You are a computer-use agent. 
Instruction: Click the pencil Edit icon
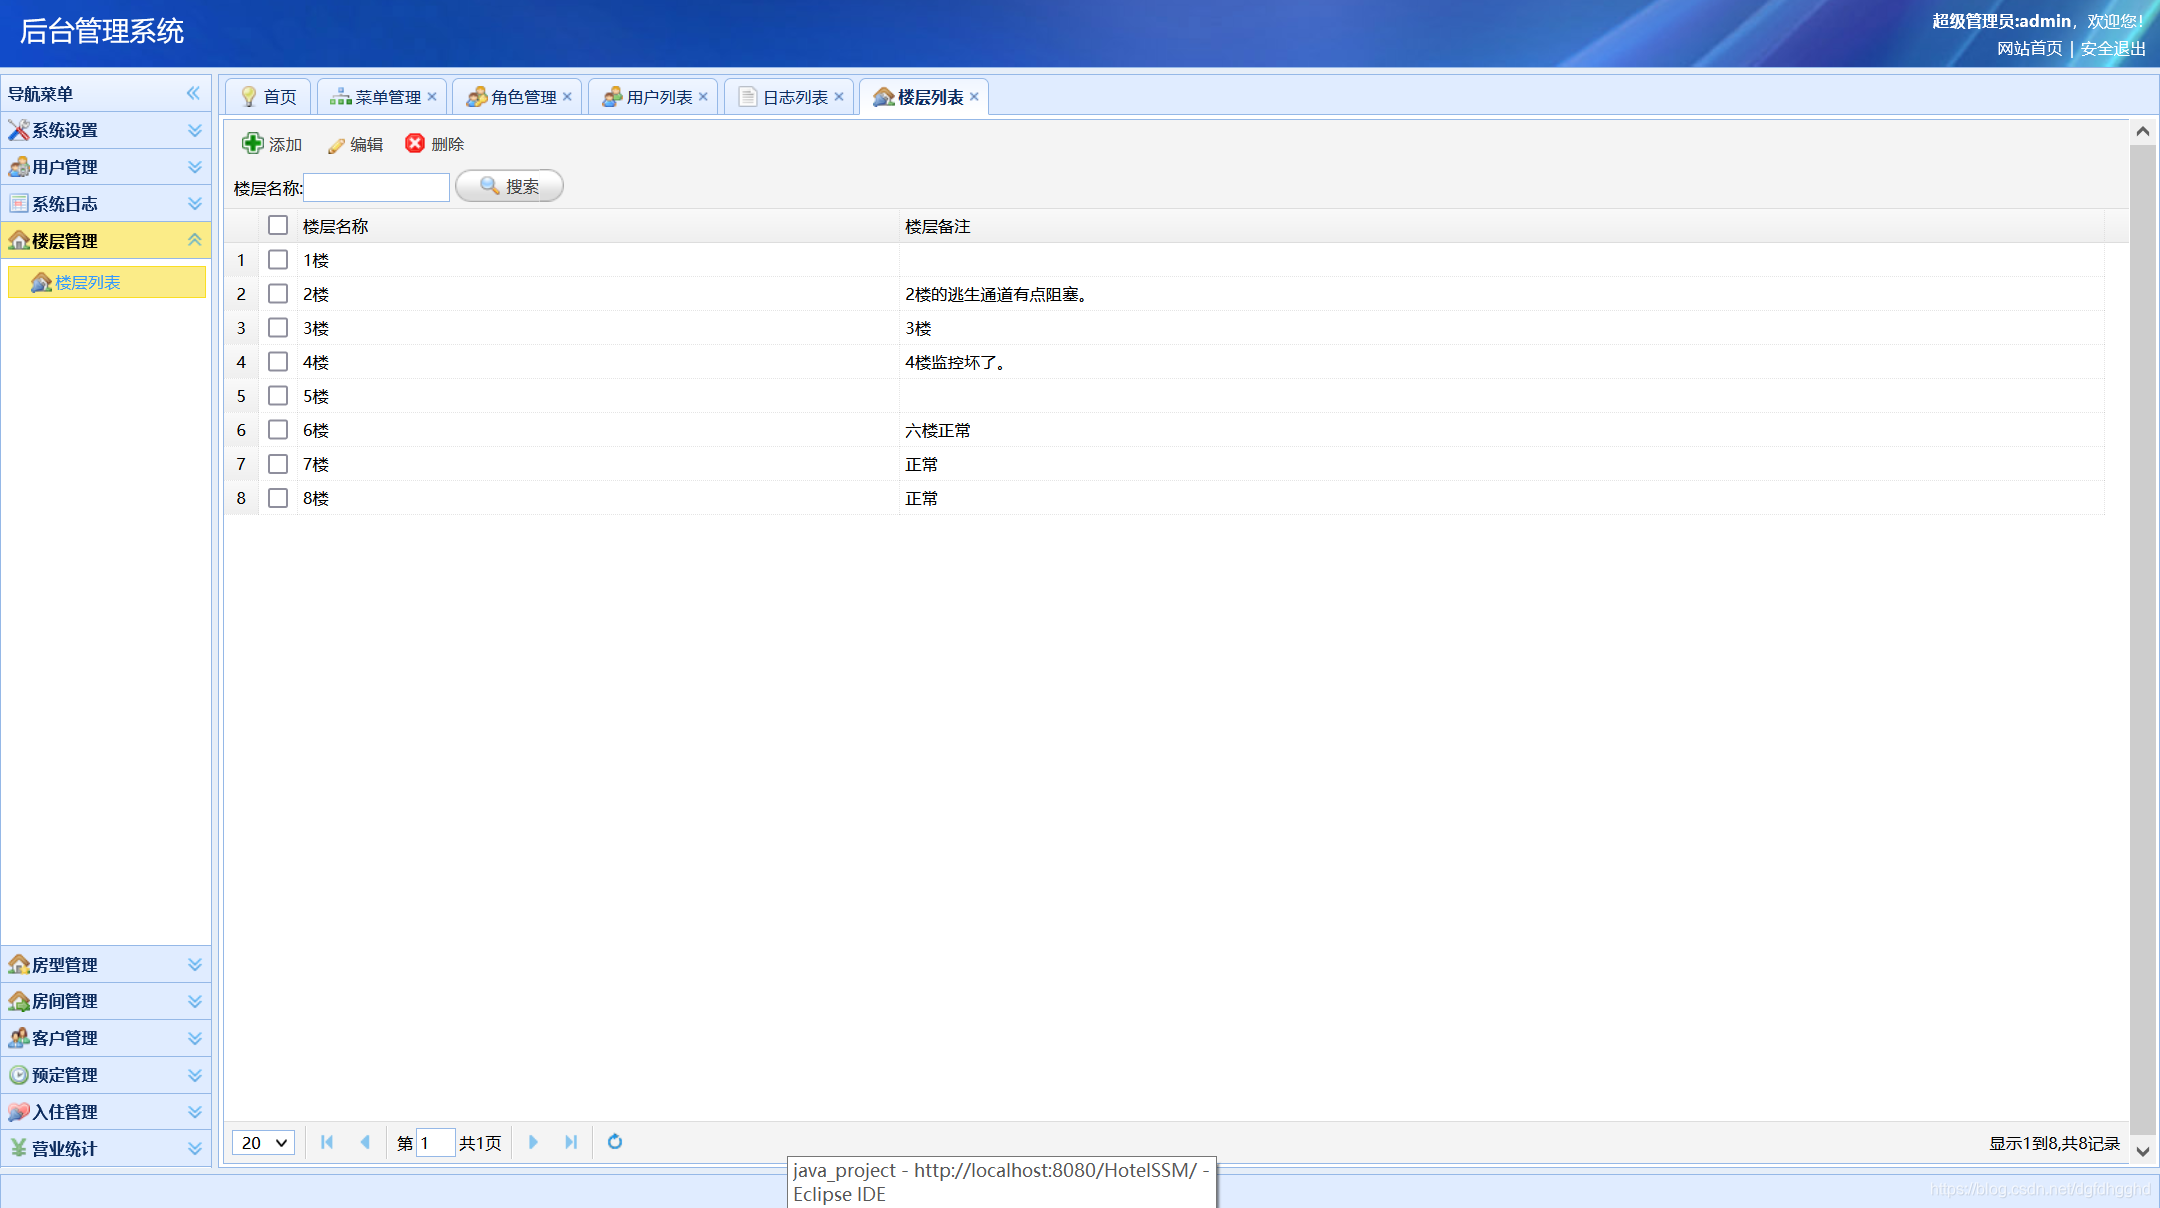tap(336, 145)
